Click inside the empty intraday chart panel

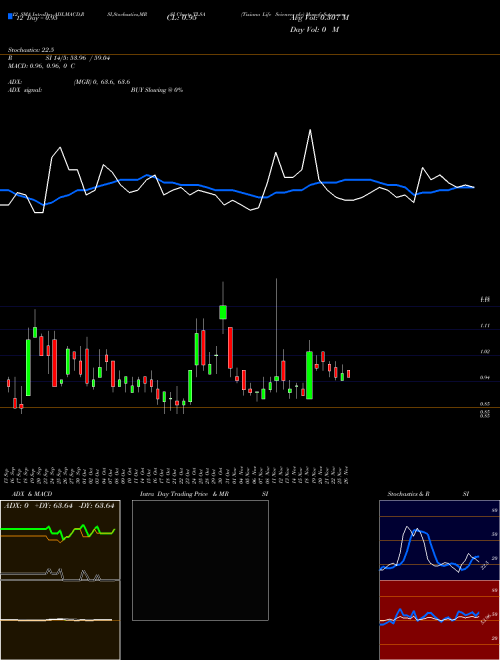pyautogui.click(x=200, y=560)
